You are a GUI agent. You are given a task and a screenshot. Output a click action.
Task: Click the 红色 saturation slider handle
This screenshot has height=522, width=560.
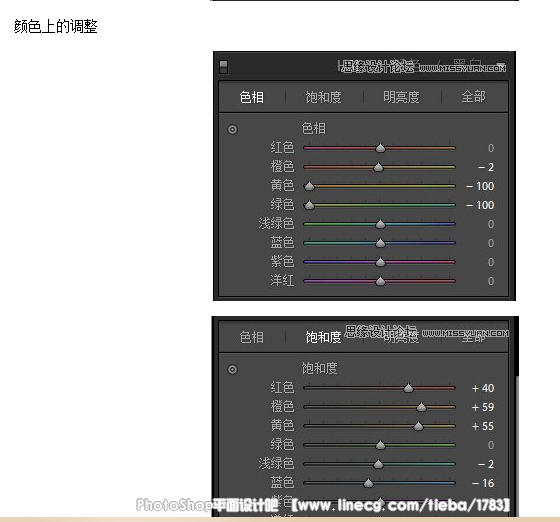408,388
